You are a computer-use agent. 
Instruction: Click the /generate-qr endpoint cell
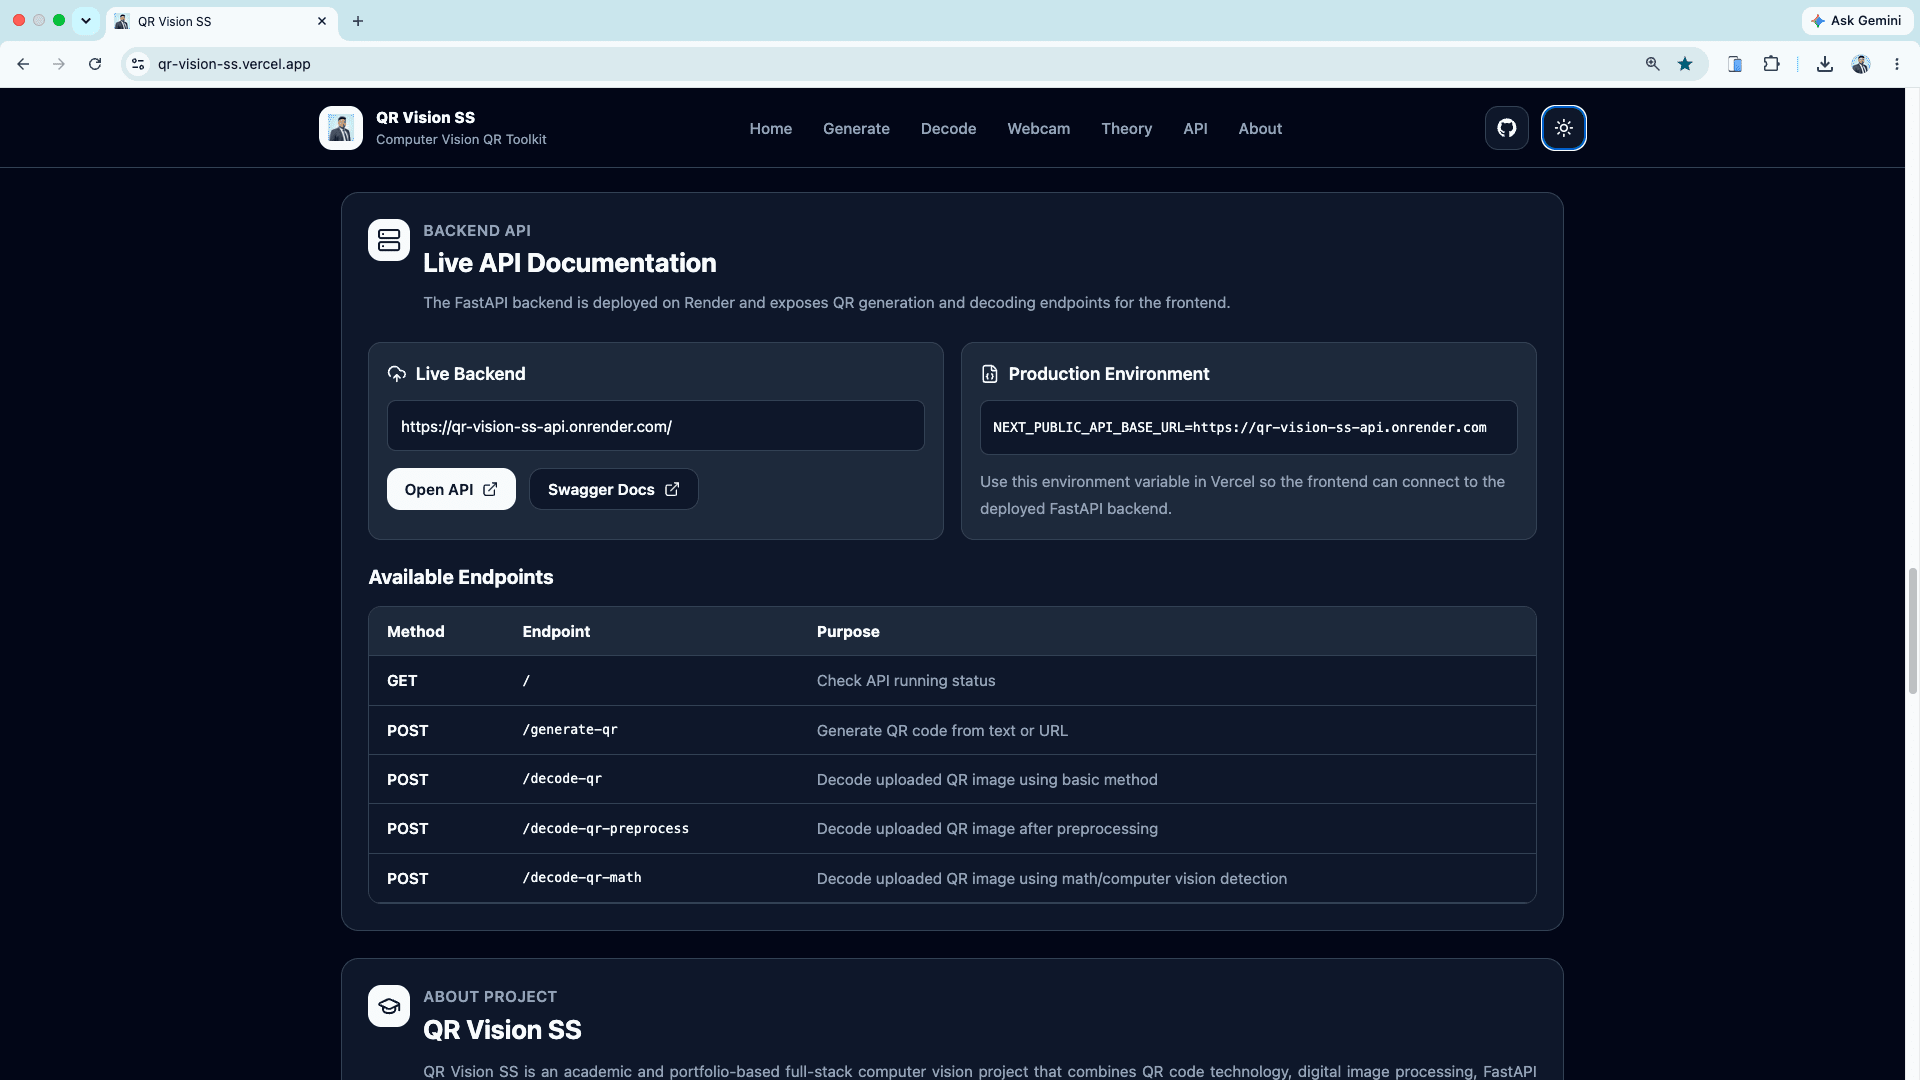[570, 730]
